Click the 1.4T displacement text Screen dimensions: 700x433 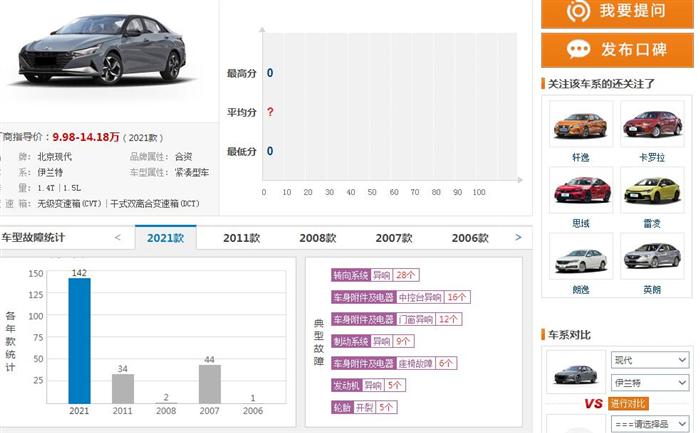pyautogui.click(x=46, y=188)
